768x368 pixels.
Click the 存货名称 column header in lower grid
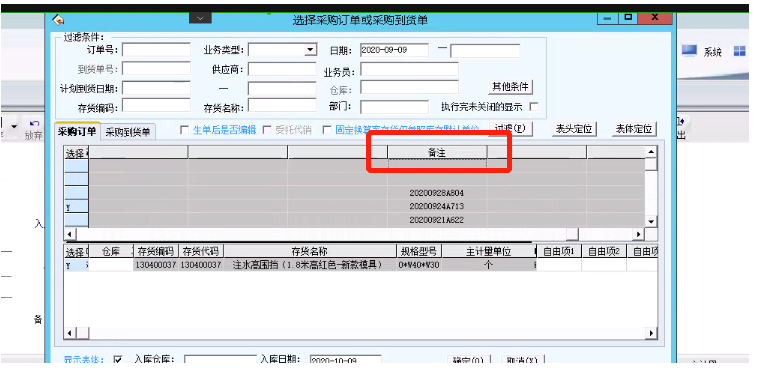point(310,252)
